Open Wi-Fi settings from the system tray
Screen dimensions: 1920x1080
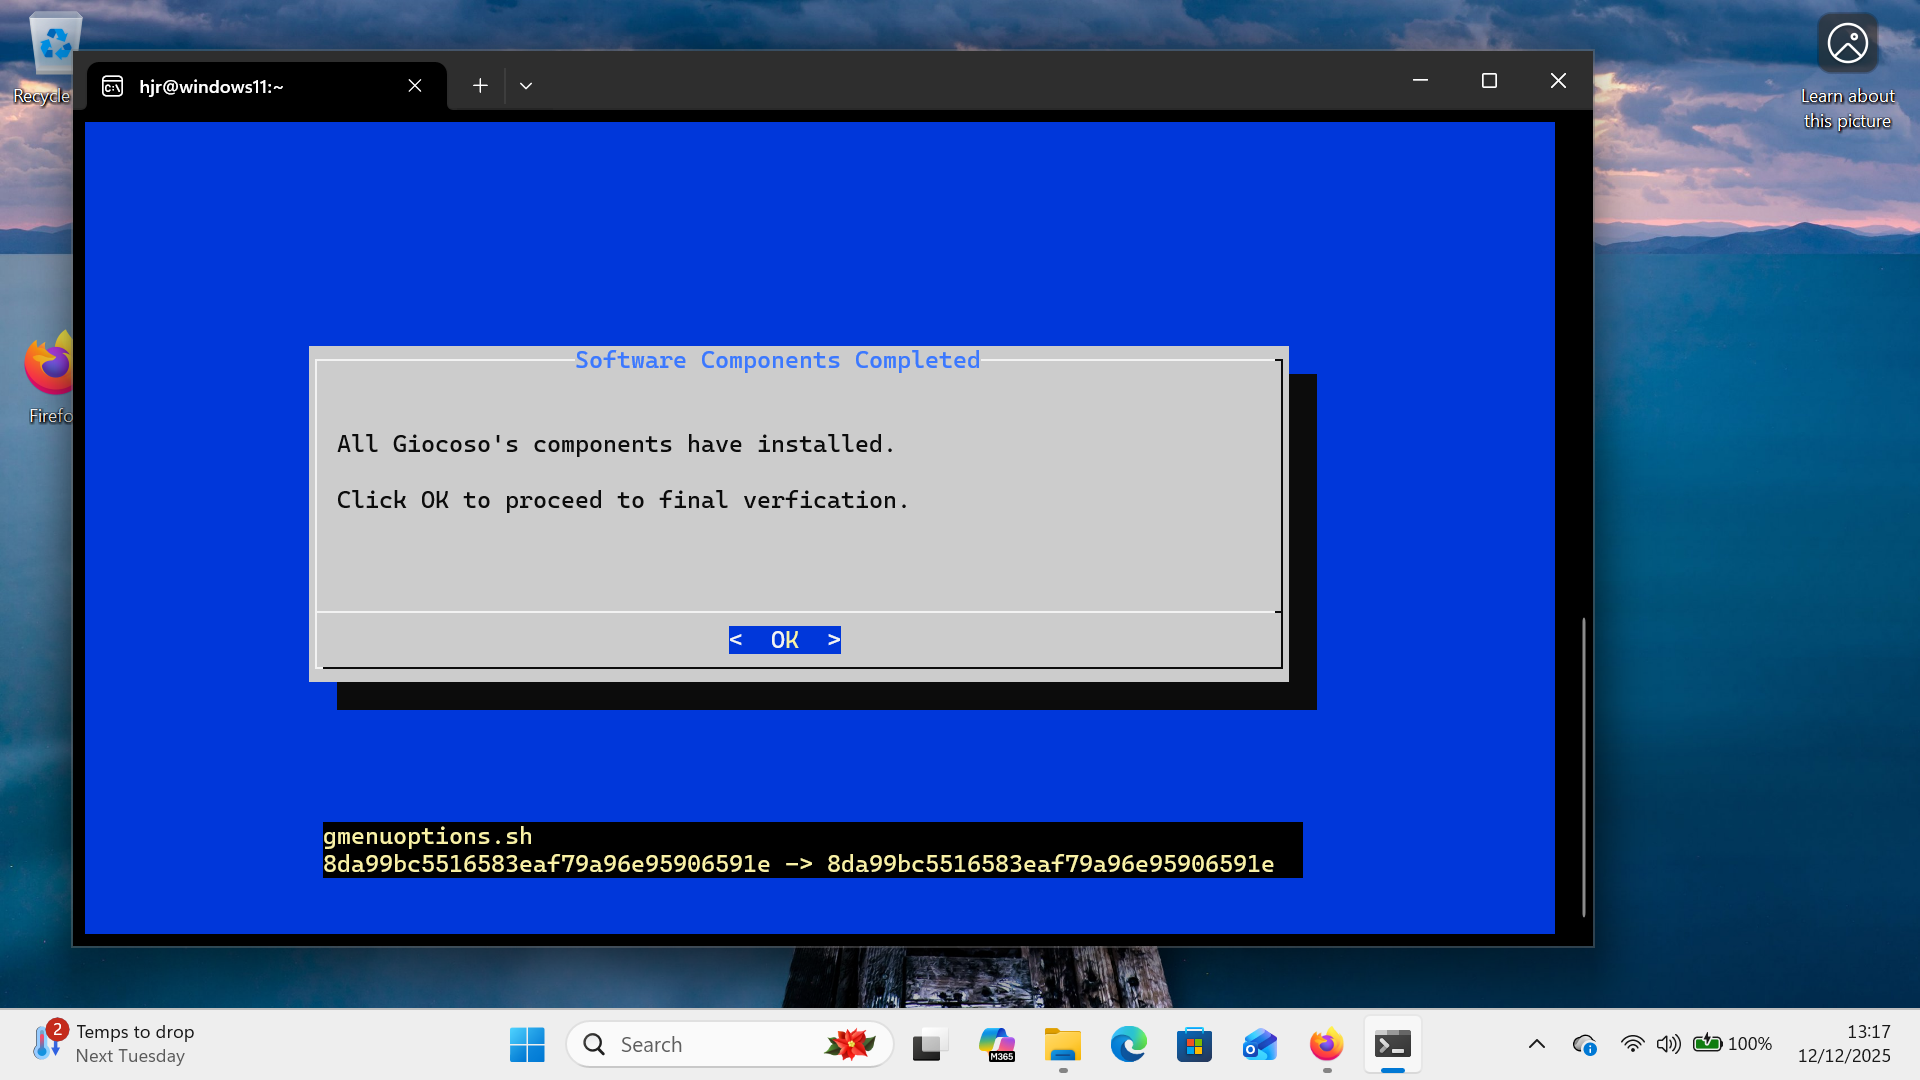point(1632,1043)
